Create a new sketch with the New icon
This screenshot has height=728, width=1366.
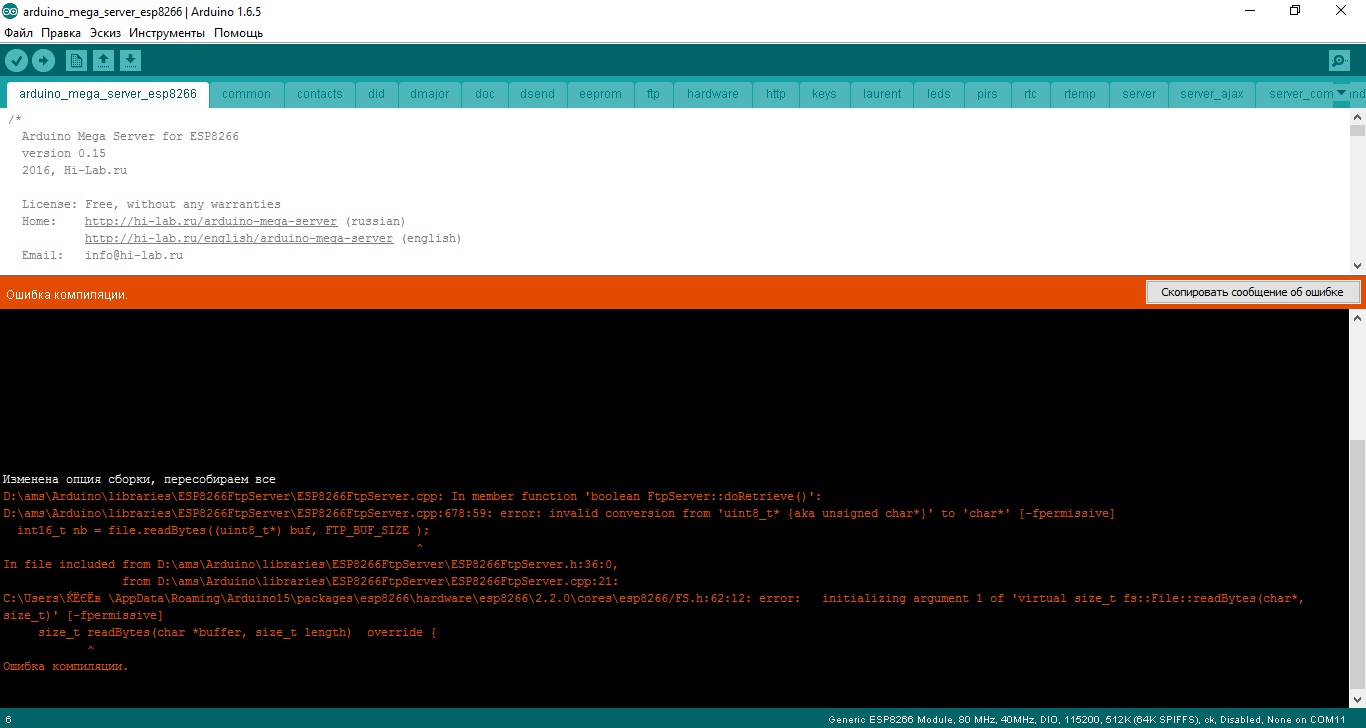click(x=76, y=61)
